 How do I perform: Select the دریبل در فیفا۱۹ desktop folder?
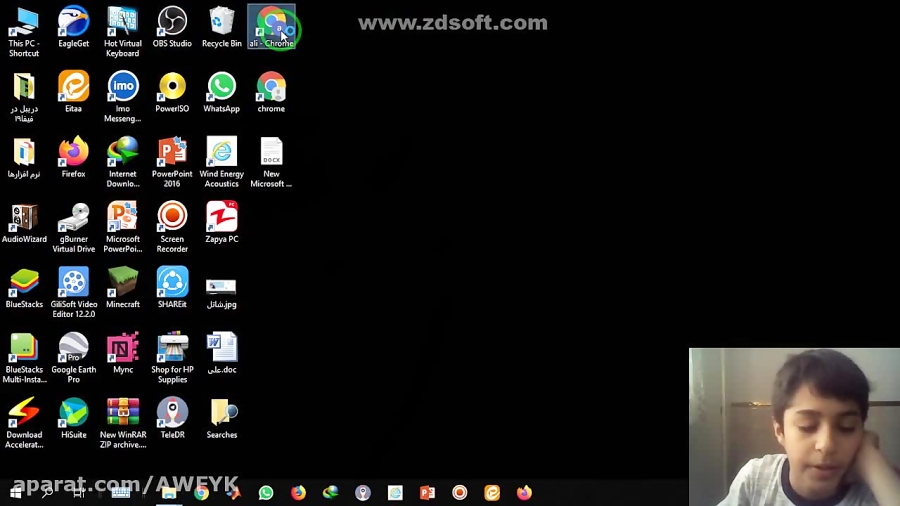pos(24,98)
